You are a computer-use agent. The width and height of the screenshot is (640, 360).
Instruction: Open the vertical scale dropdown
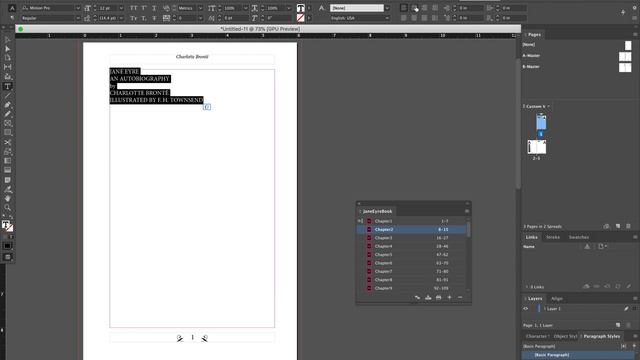tap(245, 8)
